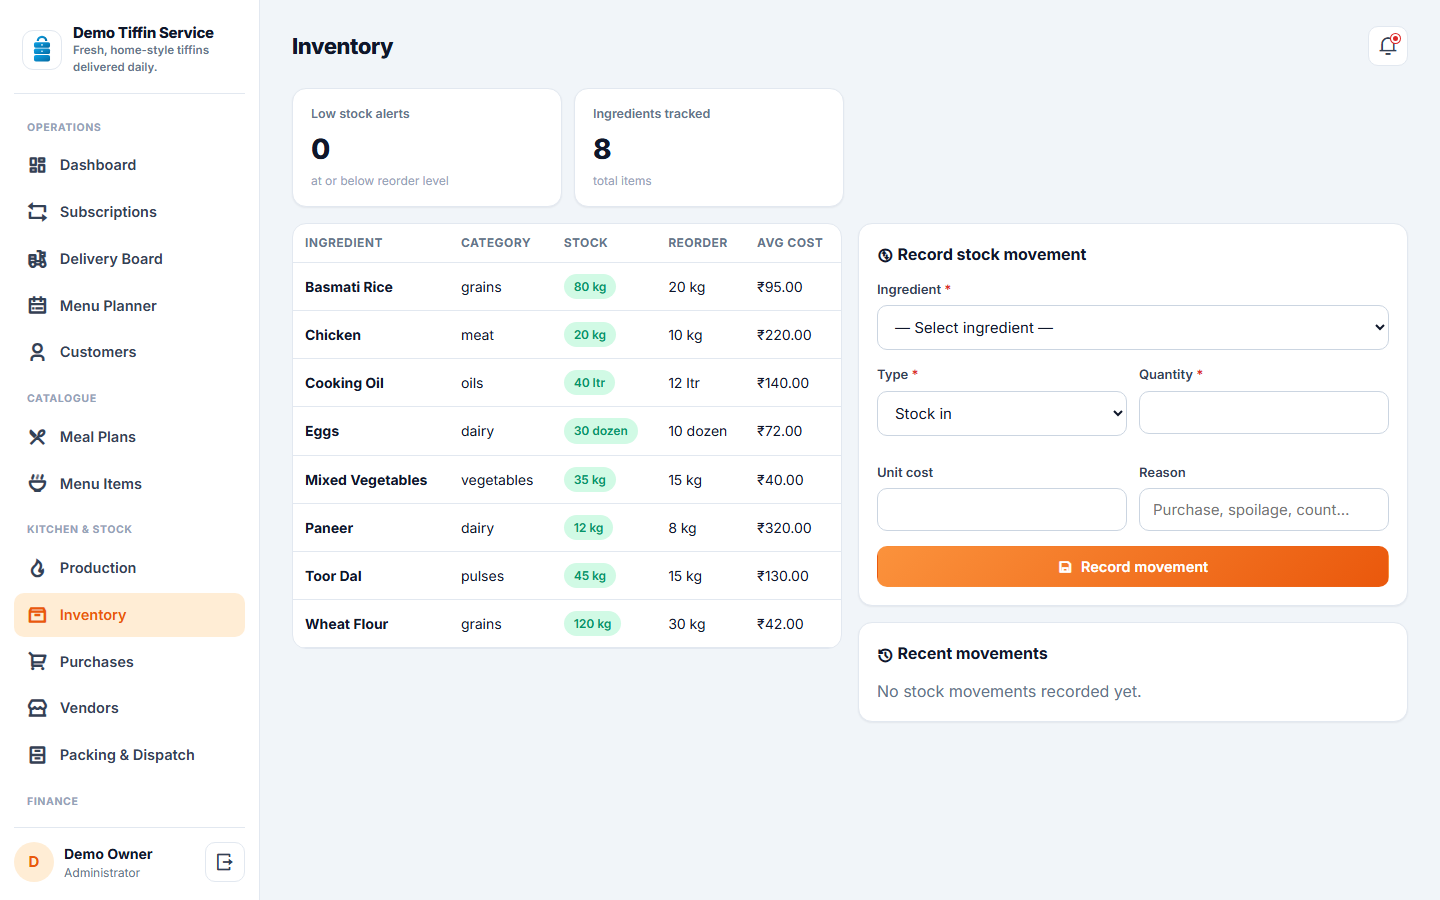The image size is (1440, 900).
Task: Go to Dashboard in sidebar
Action: tap(129, 165)
